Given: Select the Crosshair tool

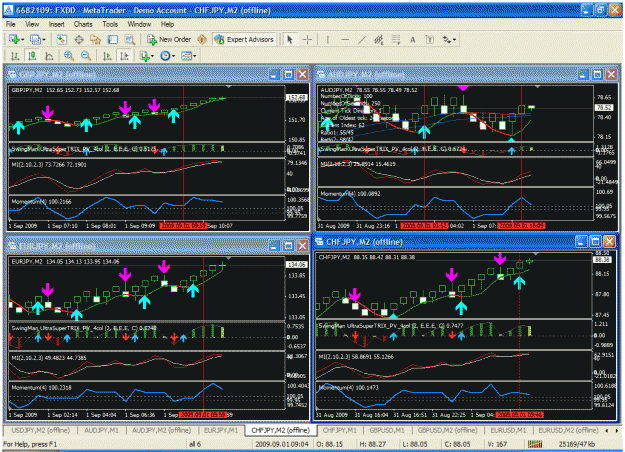Looking at the screenshot, I should click(307, 39).
